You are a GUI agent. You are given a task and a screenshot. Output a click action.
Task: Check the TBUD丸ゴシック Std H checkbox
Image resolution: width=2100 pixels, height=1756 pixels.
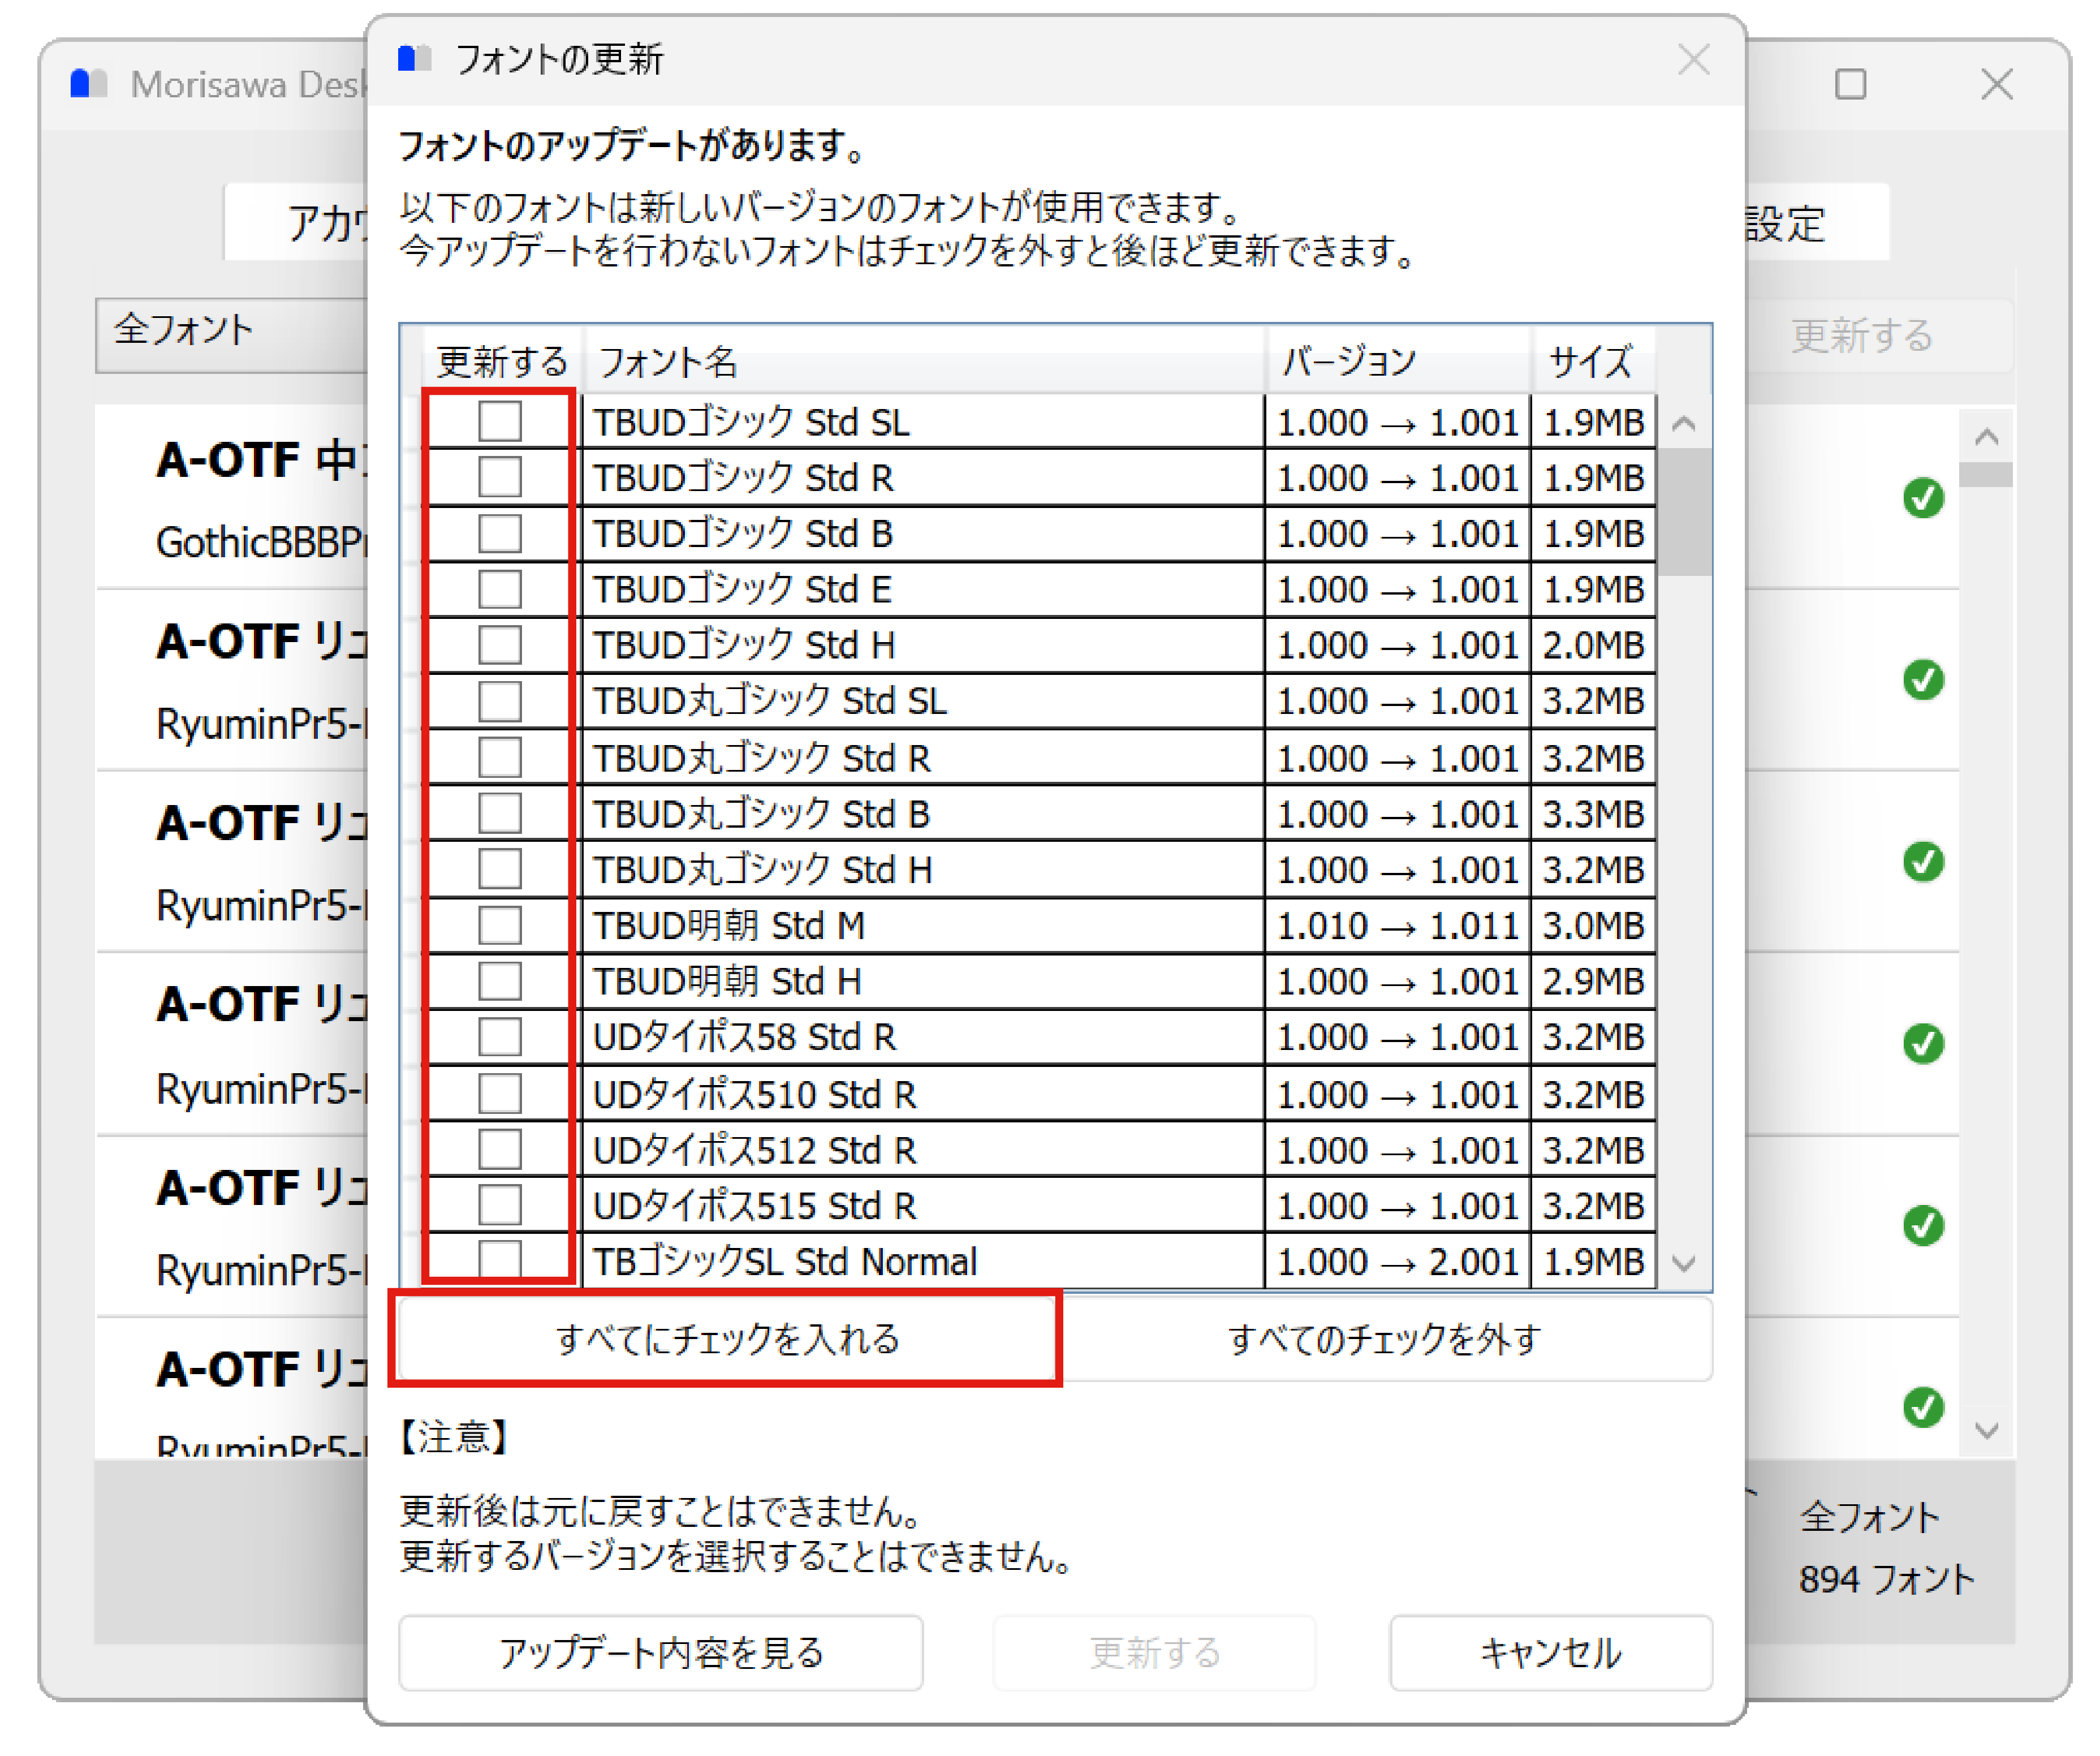click(500, 870)
